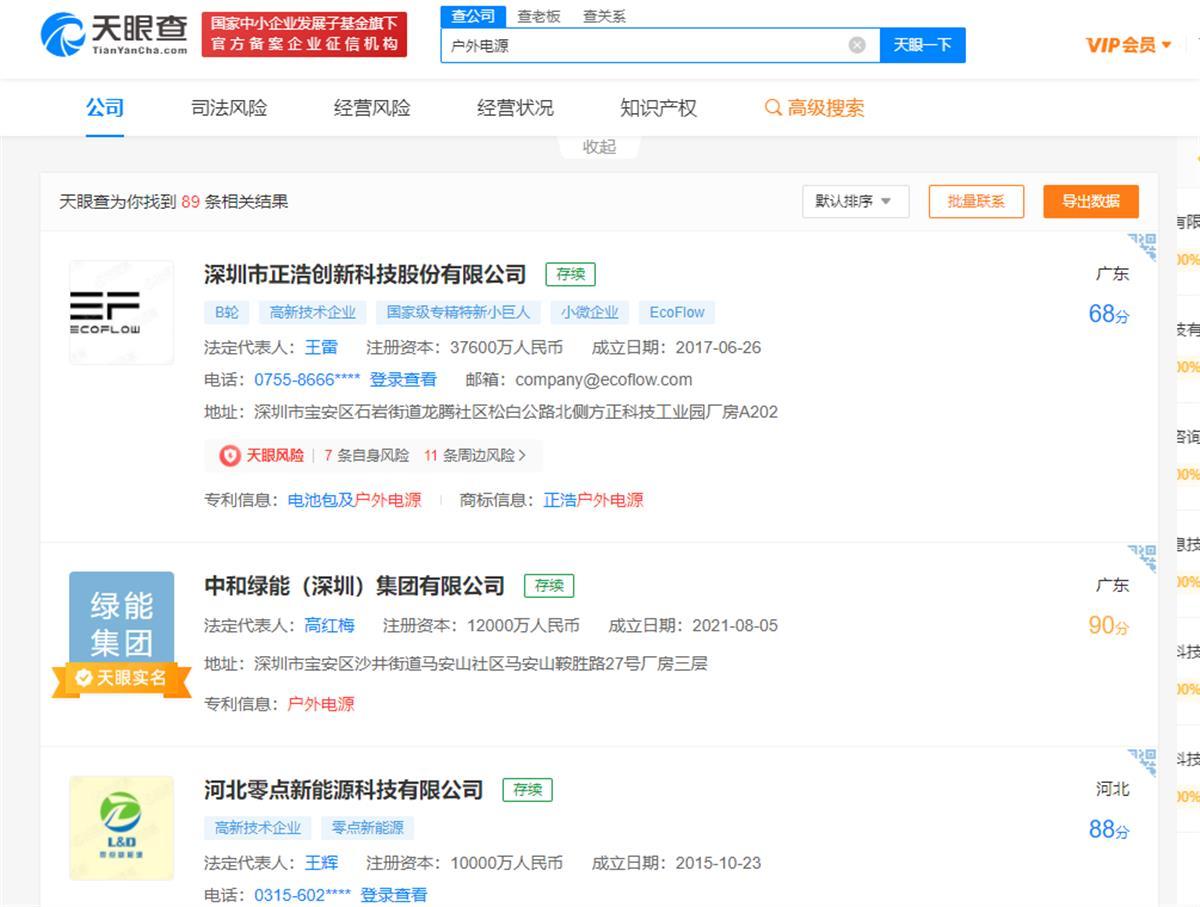
Task: Clear the search box with the X icon
Action: click(x=857, y=45)
